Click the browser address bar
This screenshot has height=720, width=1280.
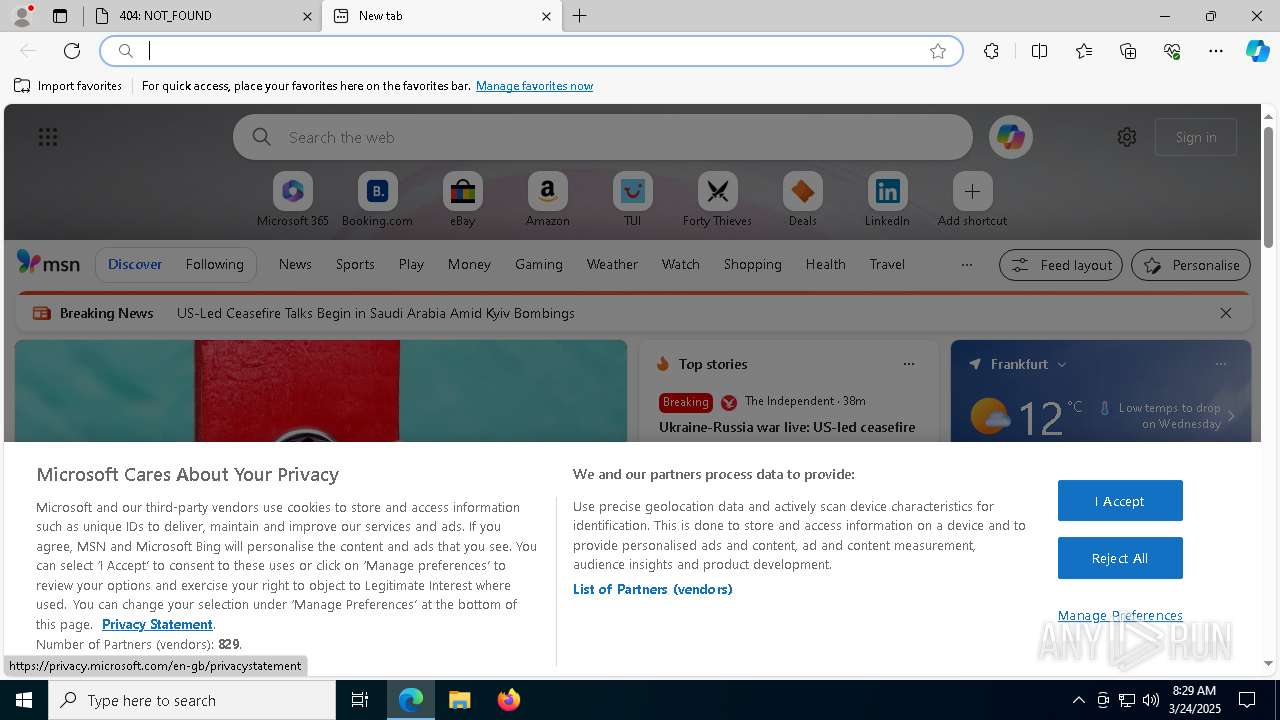(x=532, y=51)
